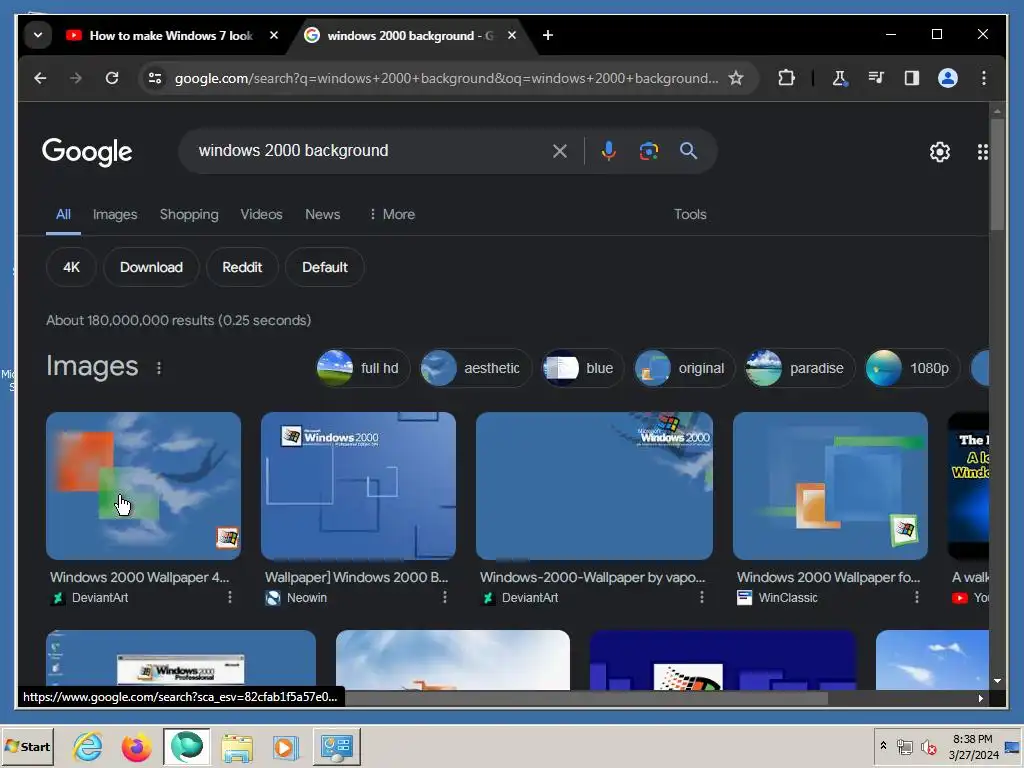This screenshot has width=1024, height=768.
Task: Close the YouTube Windows 7 tab
Action: point(274,35)
